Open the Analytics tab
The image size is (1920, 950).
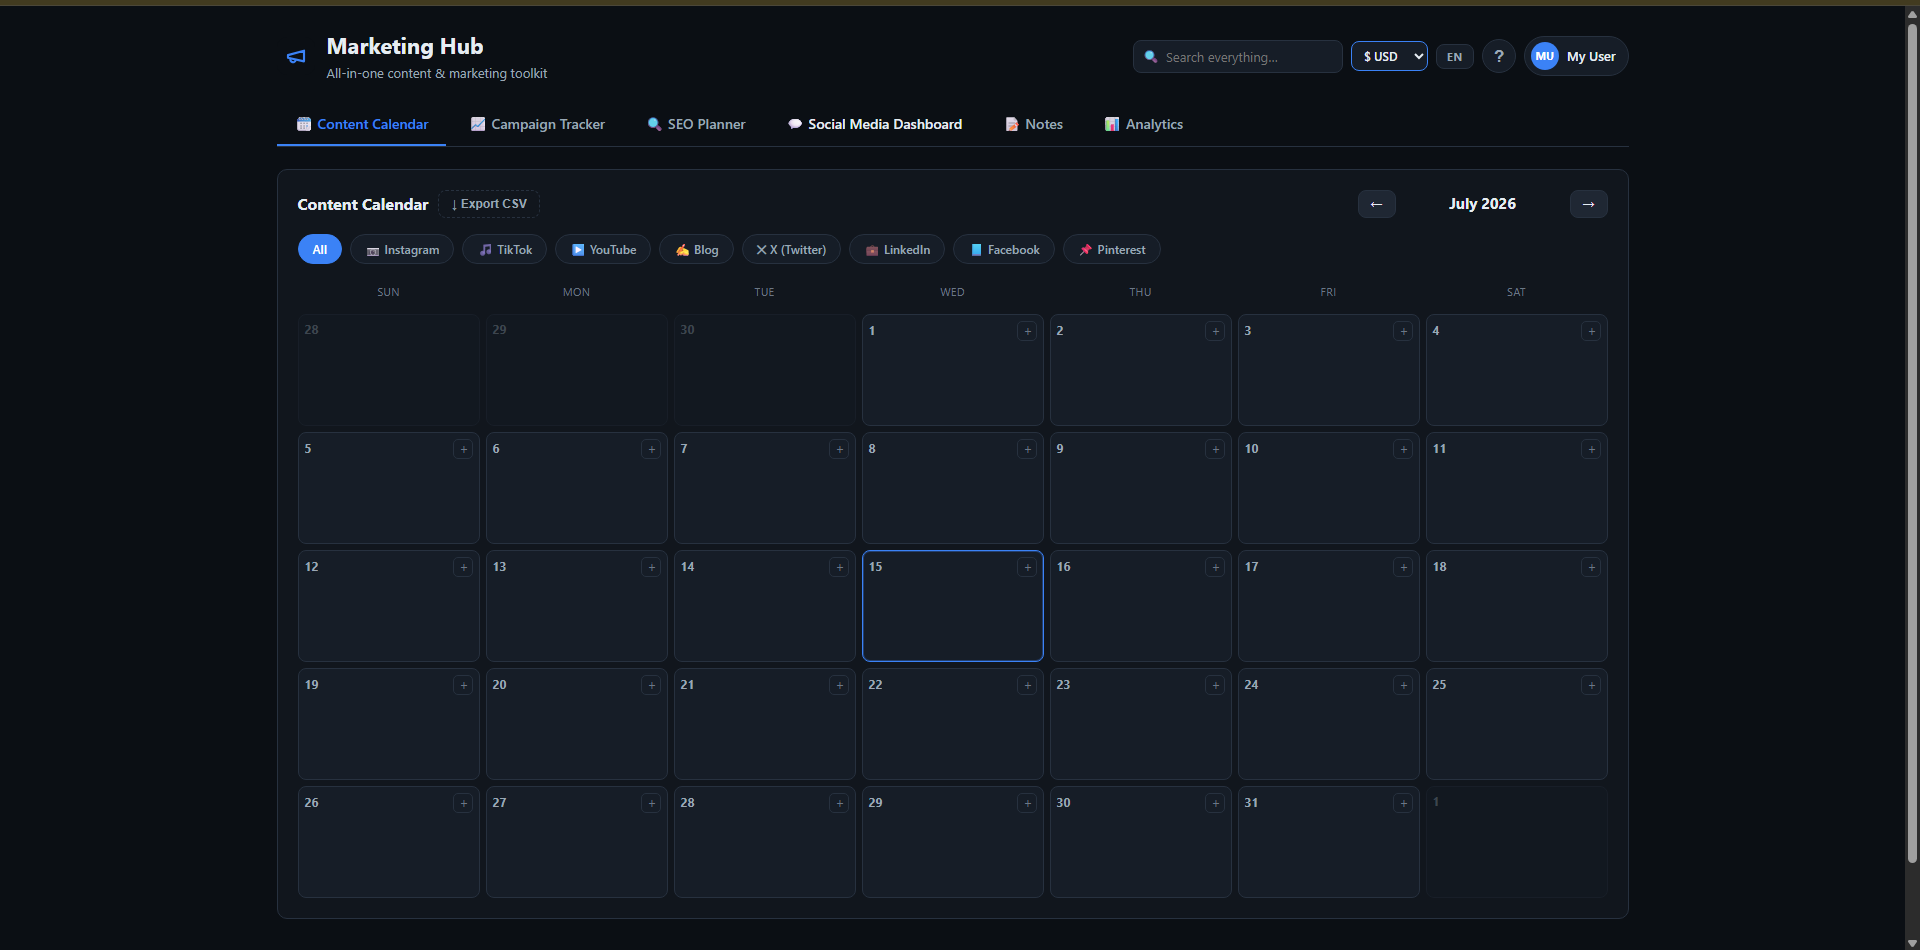pos(1144,124)
